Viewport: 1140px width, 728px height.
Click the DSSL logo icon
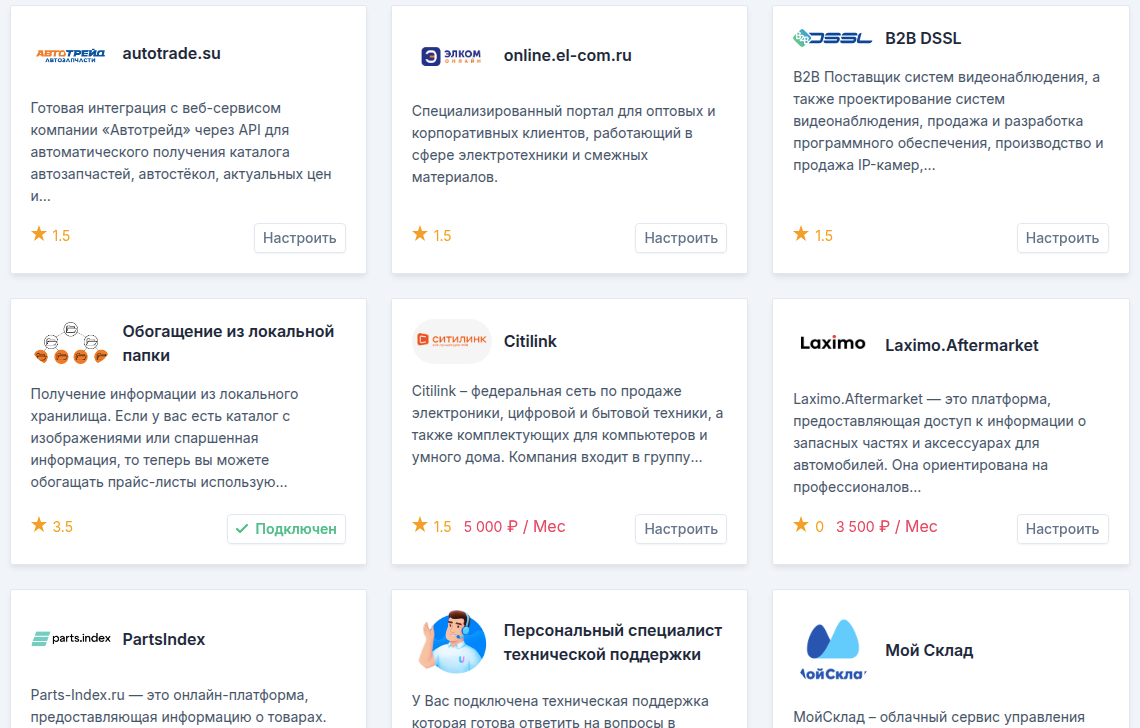pos(832,38)
